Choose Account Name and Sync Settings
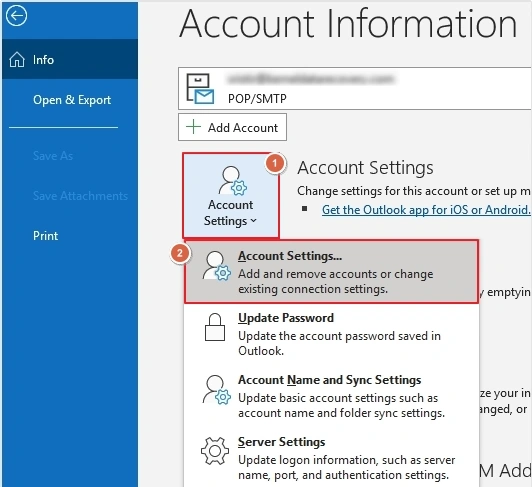This screenshot has width=532, height=487. point(331,396)
